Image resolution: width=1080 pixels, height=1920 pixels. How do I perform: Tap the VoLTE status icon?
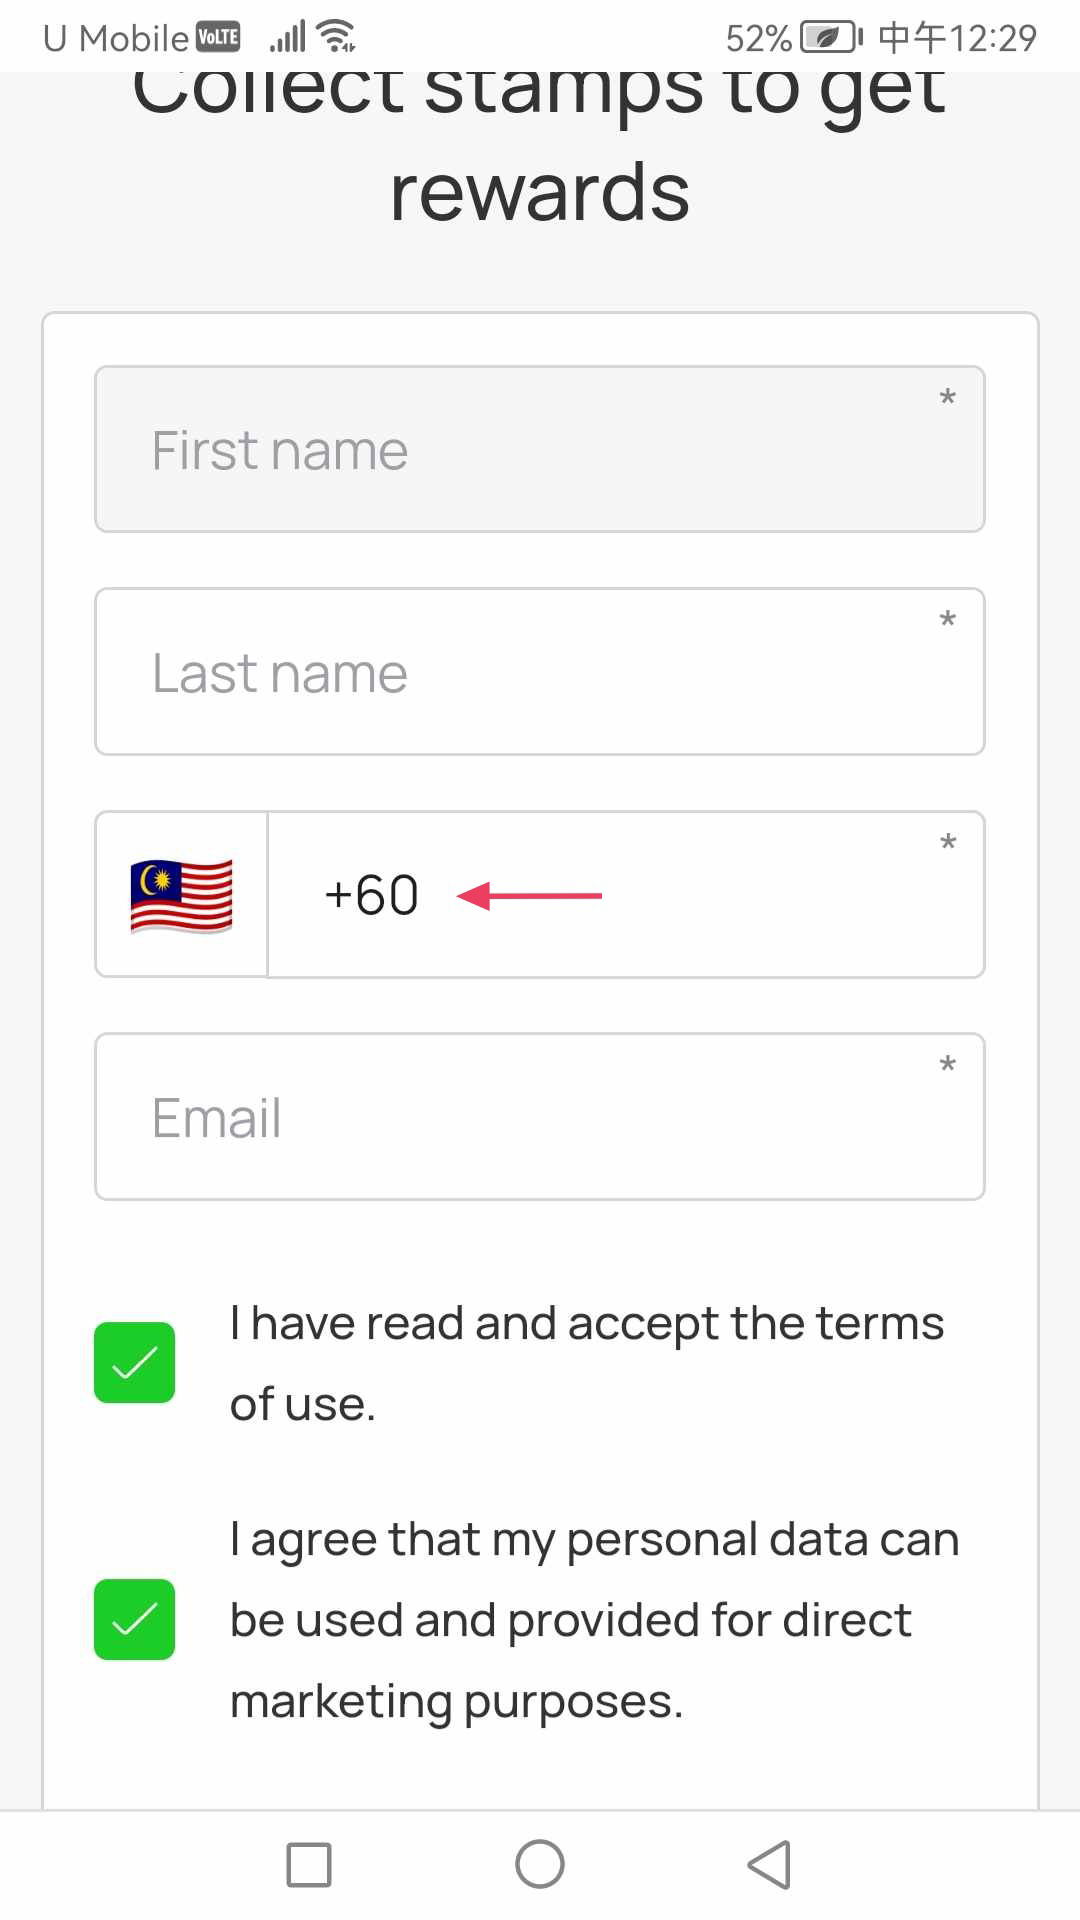(x=218, y=38)
